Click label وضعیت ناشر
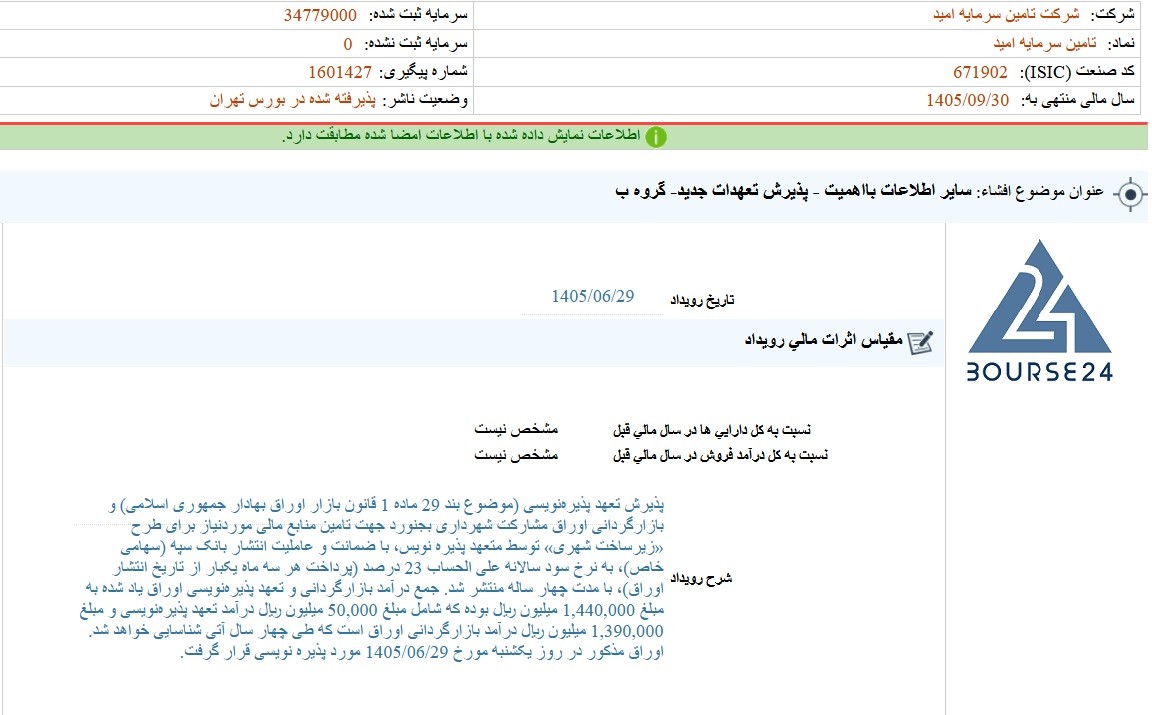This screenshot has width=1152, height=715. 424,99
